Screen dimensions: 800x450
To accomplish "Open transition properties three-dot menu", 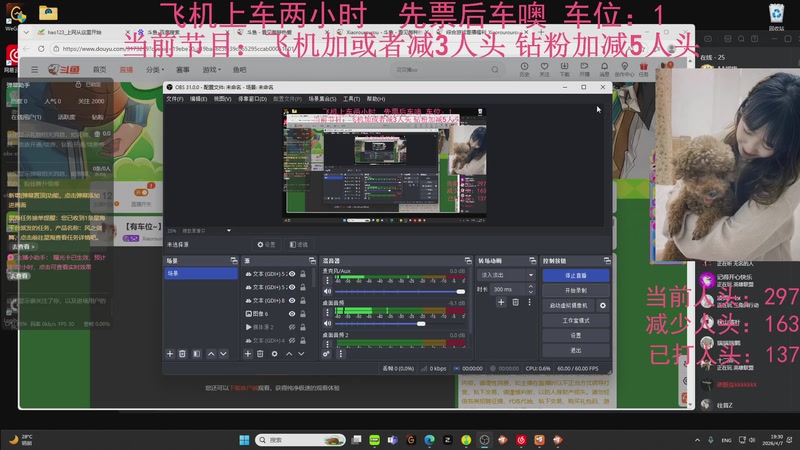I will coord(529,302).
